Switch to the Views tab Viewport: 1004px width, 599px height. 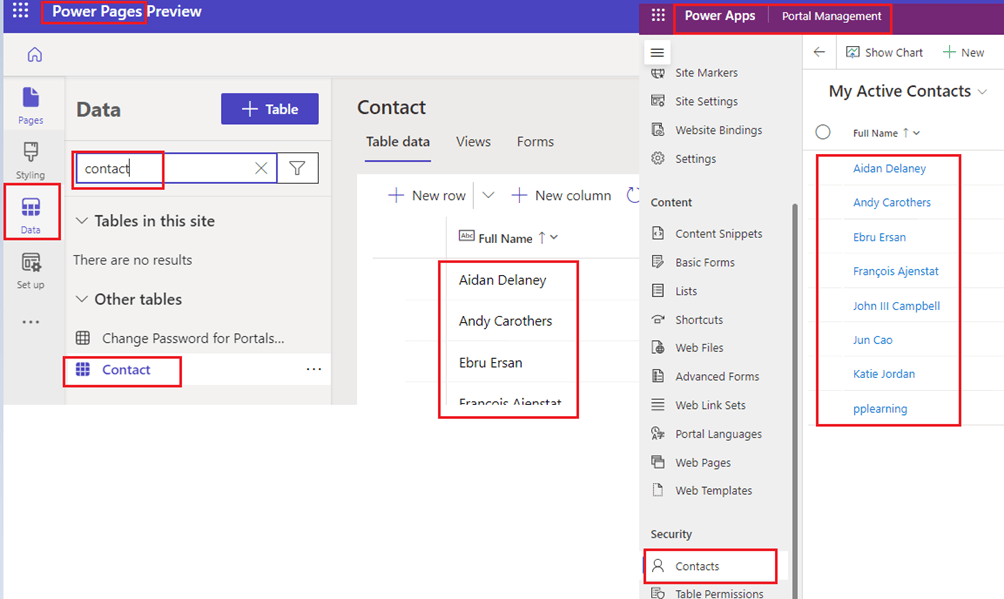click(473, 142)
